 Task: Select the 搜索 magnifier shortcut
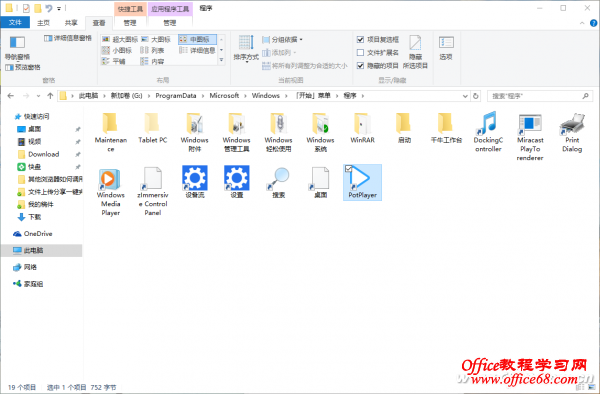pos(278,182)
